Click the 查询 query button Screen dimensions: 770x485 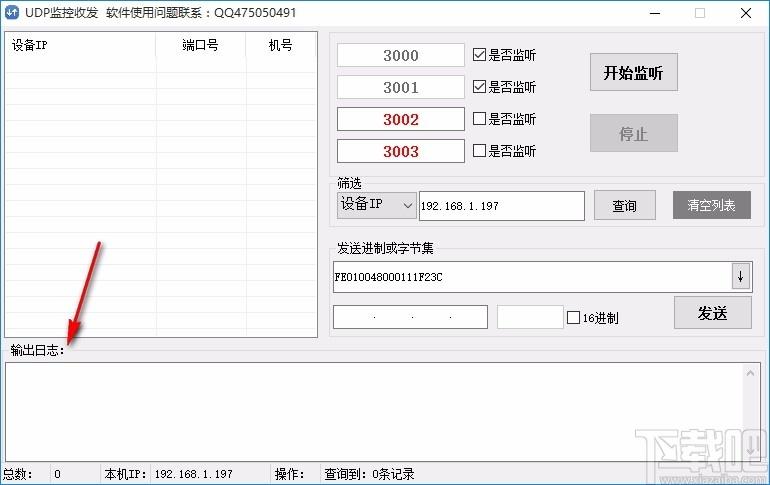click(625, 205)
